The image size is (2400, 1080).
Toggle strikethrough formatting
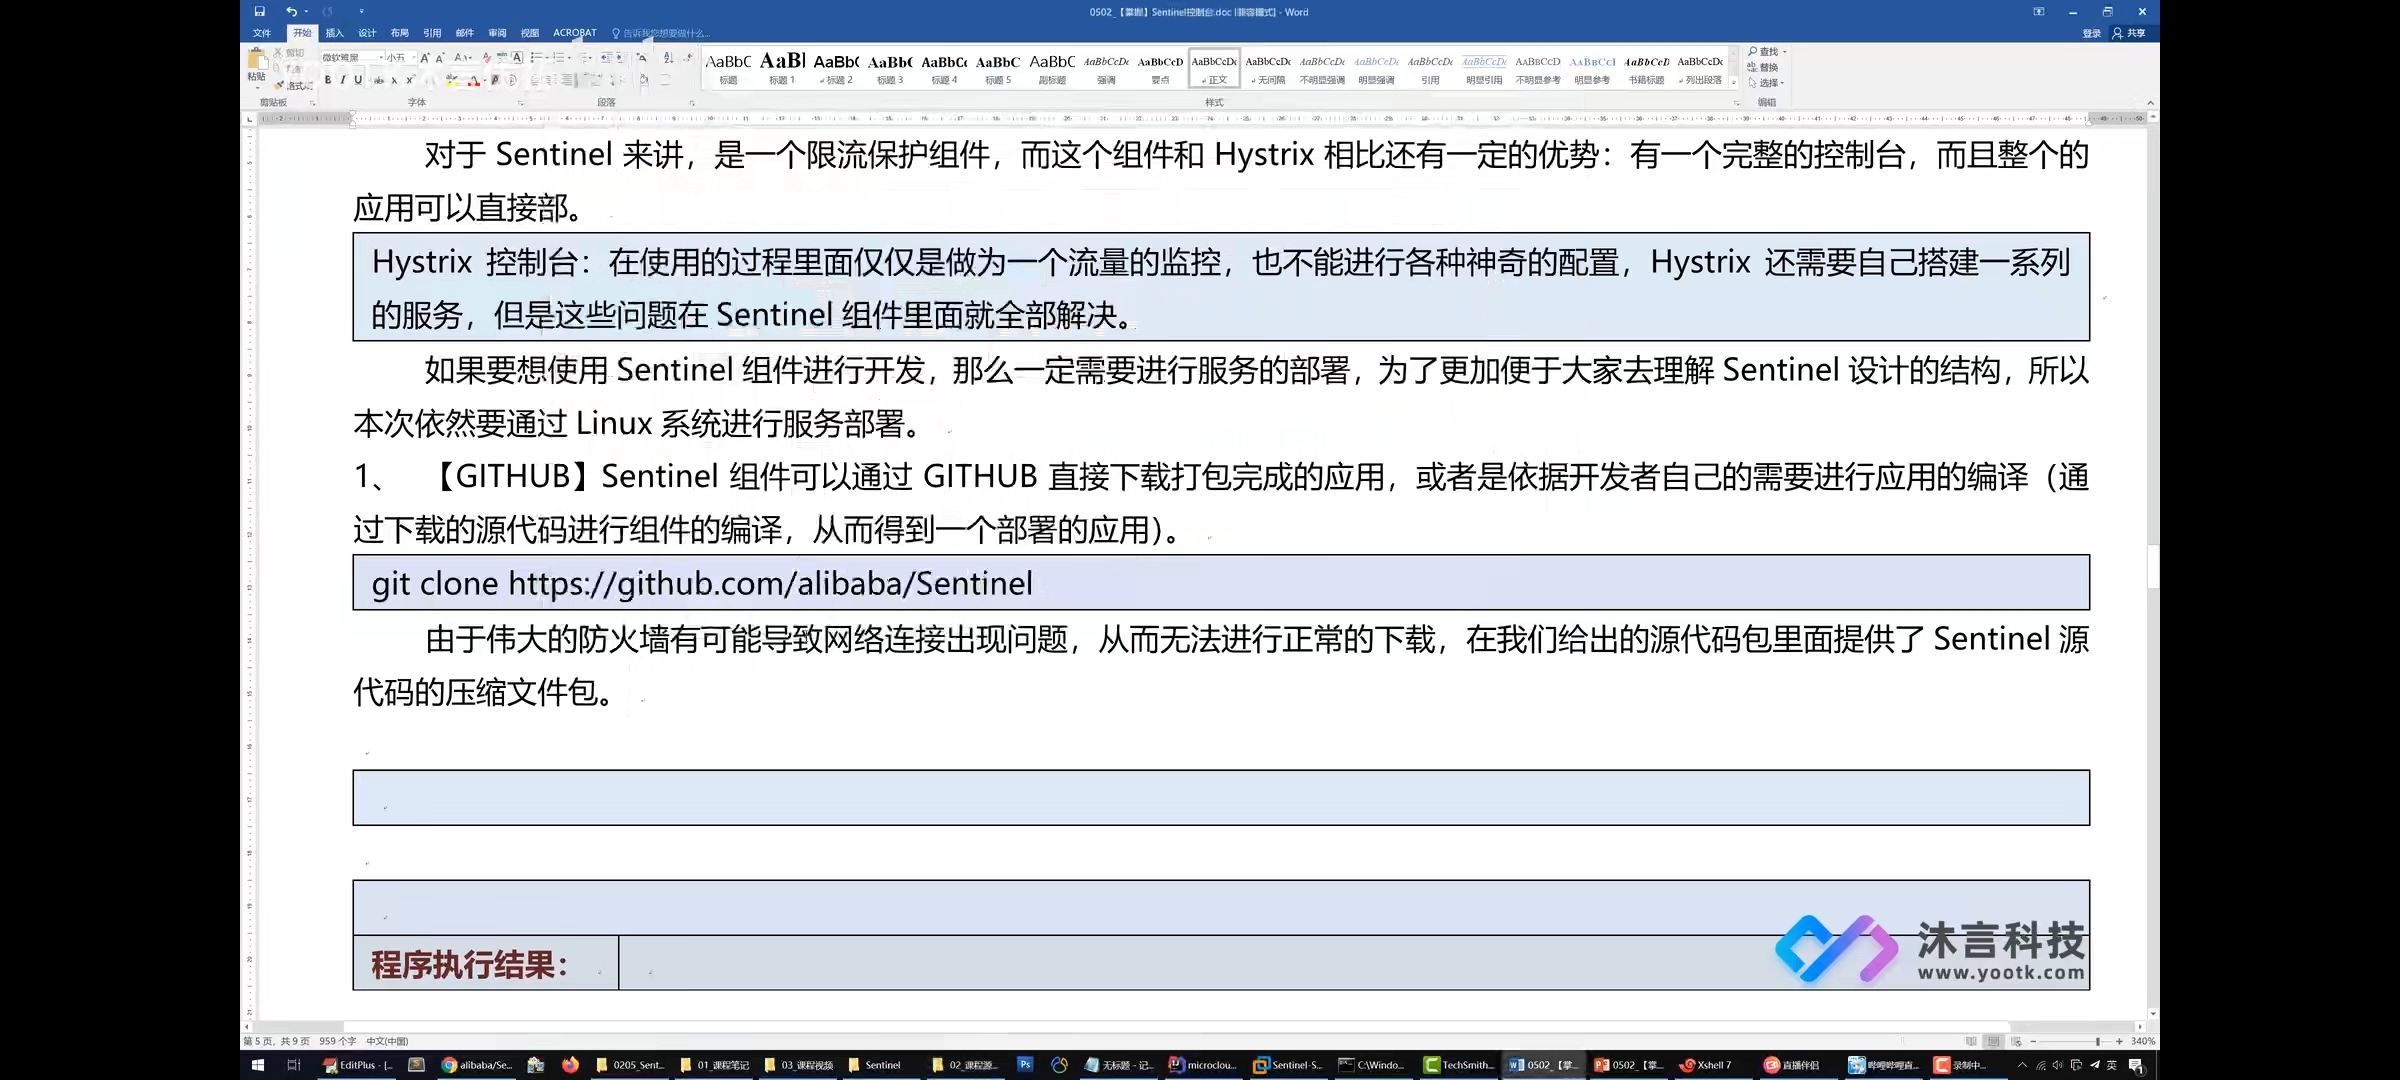(379, 80)
